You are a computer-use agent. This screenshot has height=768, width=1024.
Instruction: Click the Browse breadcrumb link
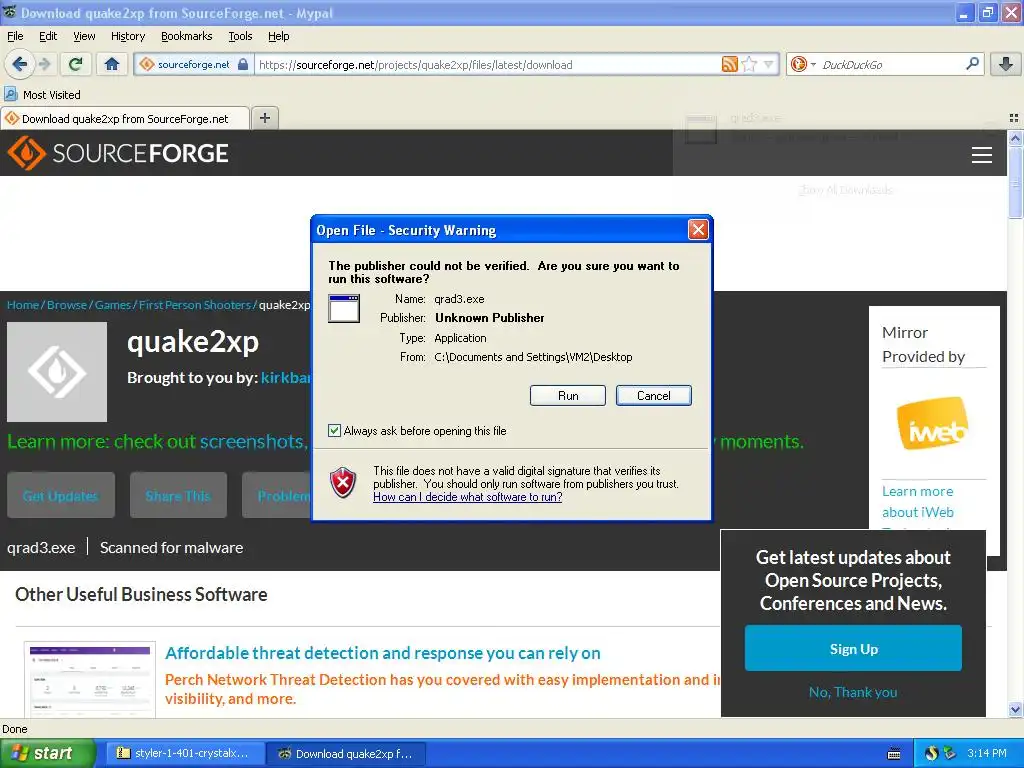pos(67,305)
